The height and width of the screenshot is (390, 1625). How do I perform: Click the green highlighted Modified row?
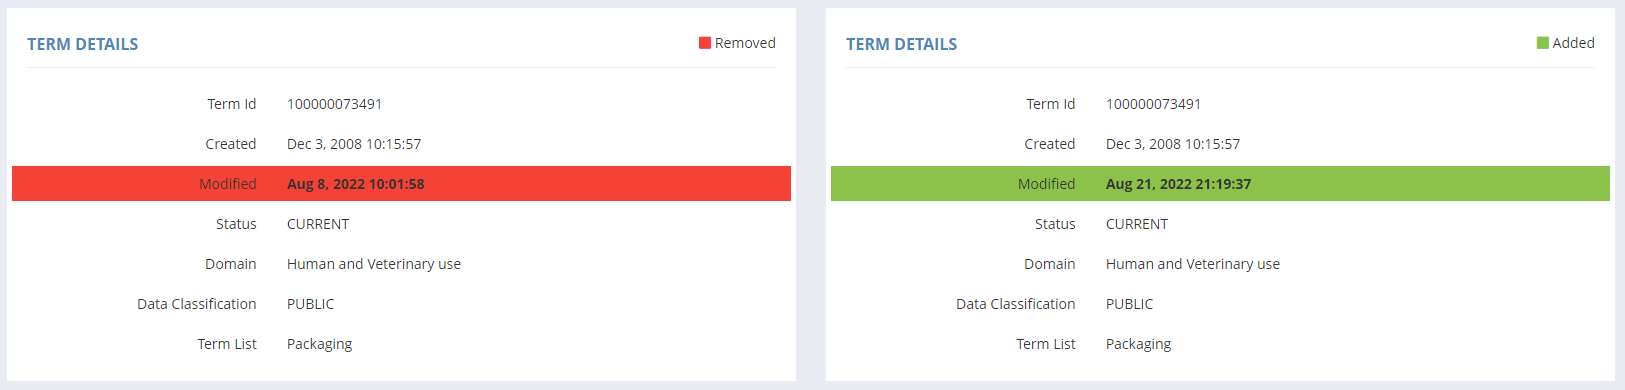[x=1220, y=184]
